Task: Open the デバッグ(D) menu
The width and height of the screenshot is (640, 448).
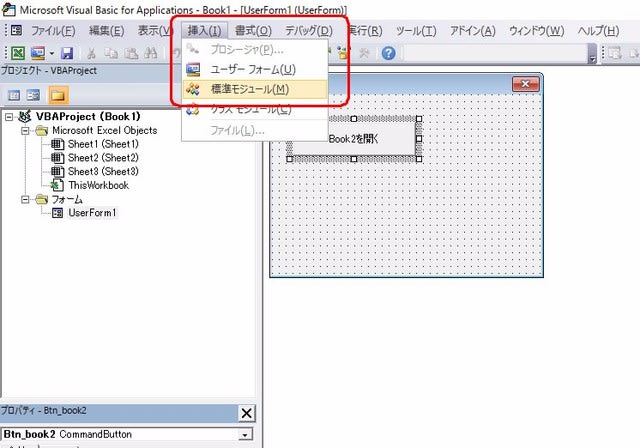Action: click(x=309, y=31)
